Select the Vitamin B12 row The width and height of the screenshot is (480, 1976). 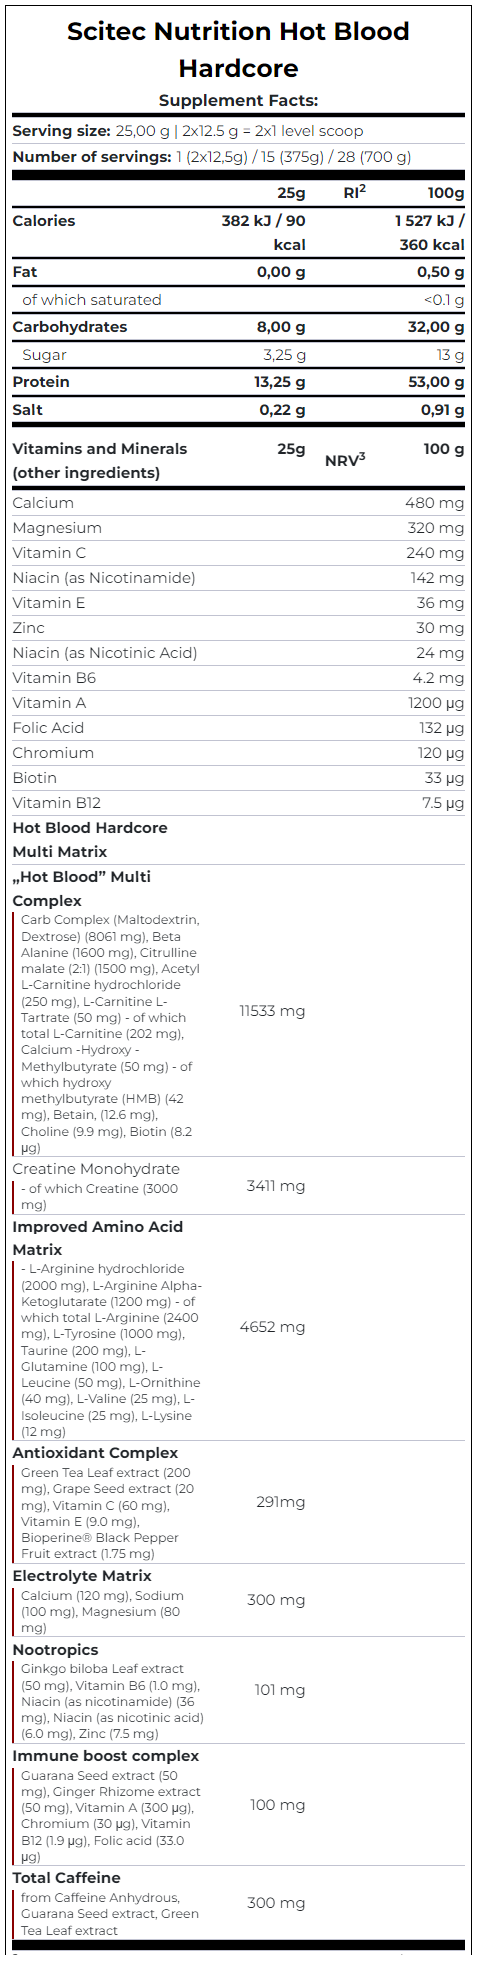pos(238,803)
